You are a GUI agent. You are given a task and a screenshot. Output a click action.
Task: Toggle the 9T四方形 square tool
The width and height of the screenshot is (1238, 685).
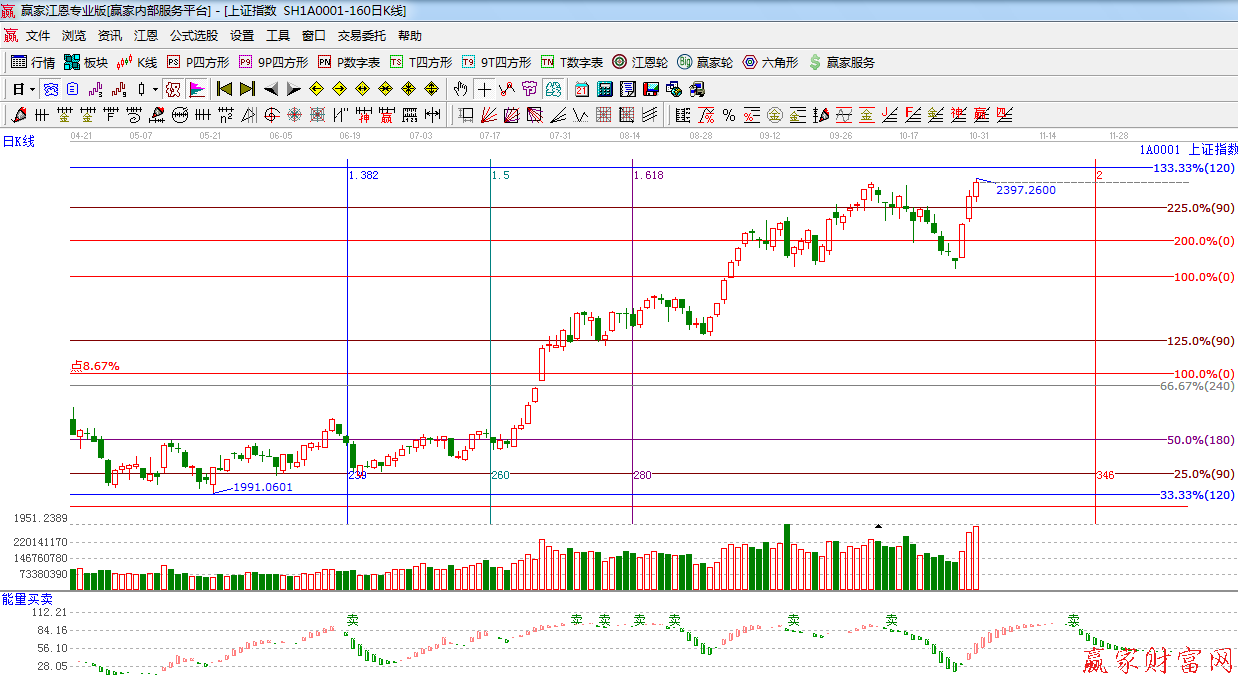click(495, 62)
